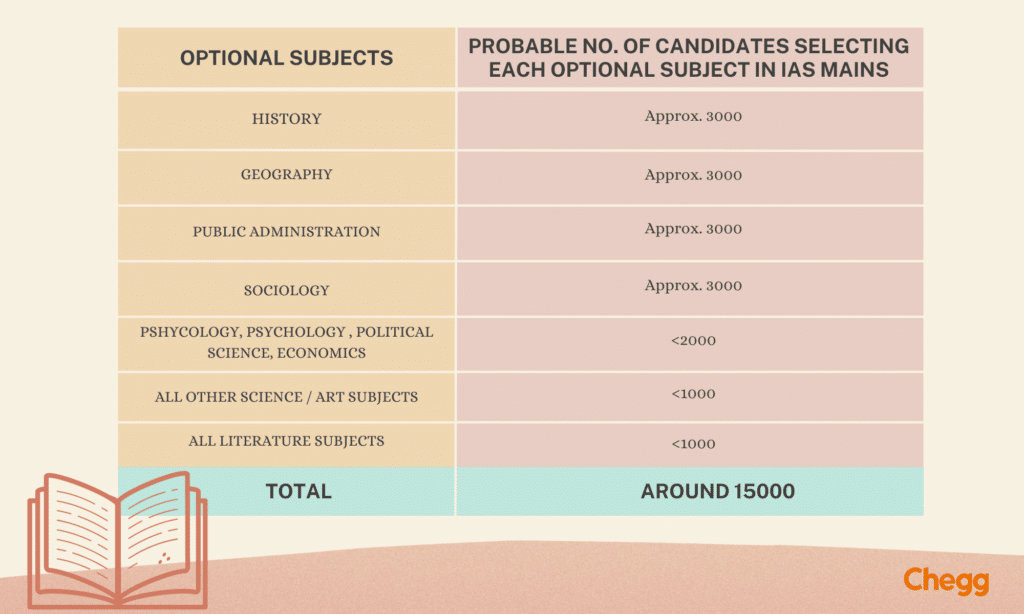Click the Chegg logo

click(947, 581)
